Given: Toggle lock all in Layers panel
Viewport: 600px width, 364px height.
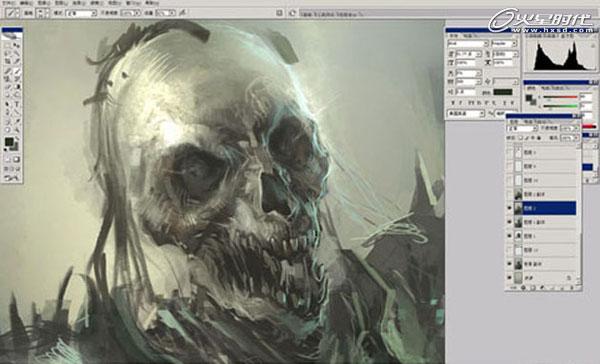Looking at the screenshot, I should coord(539,138).
